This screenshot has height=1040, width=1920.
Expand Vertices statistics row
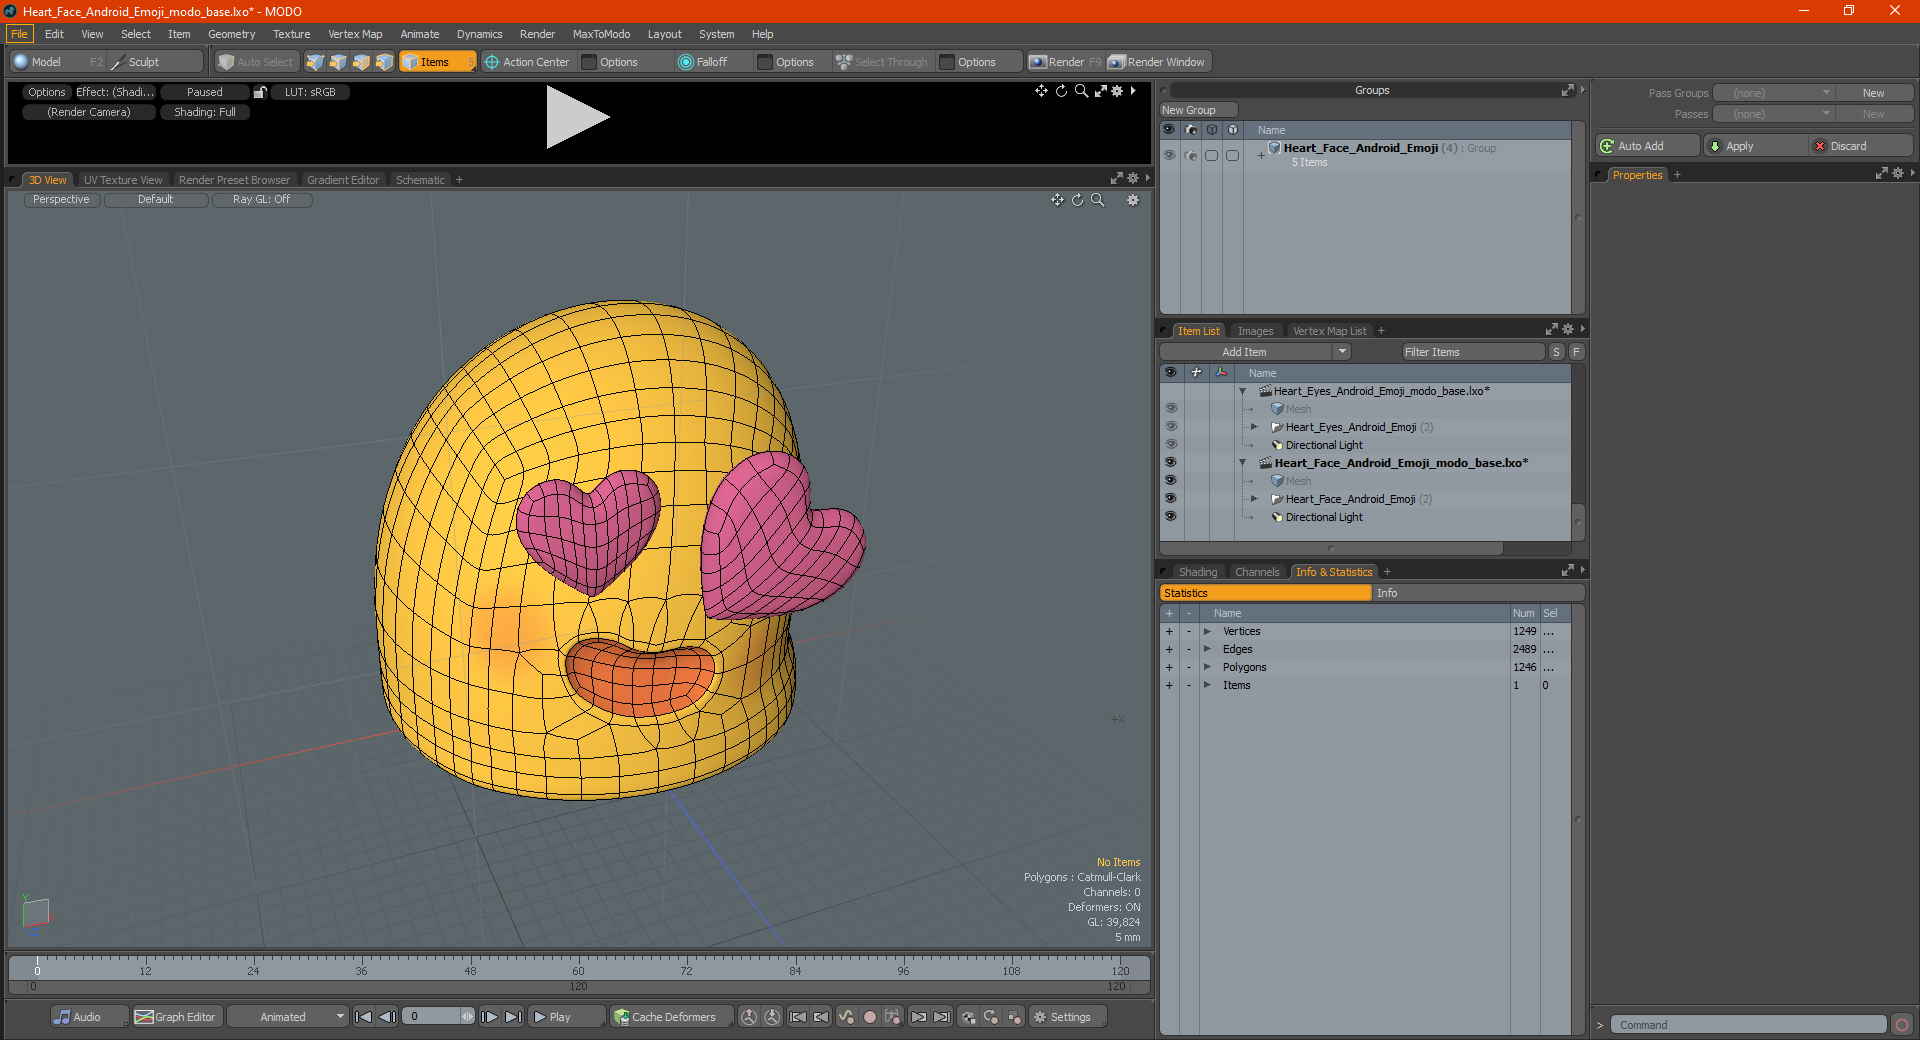(1207, 631)
